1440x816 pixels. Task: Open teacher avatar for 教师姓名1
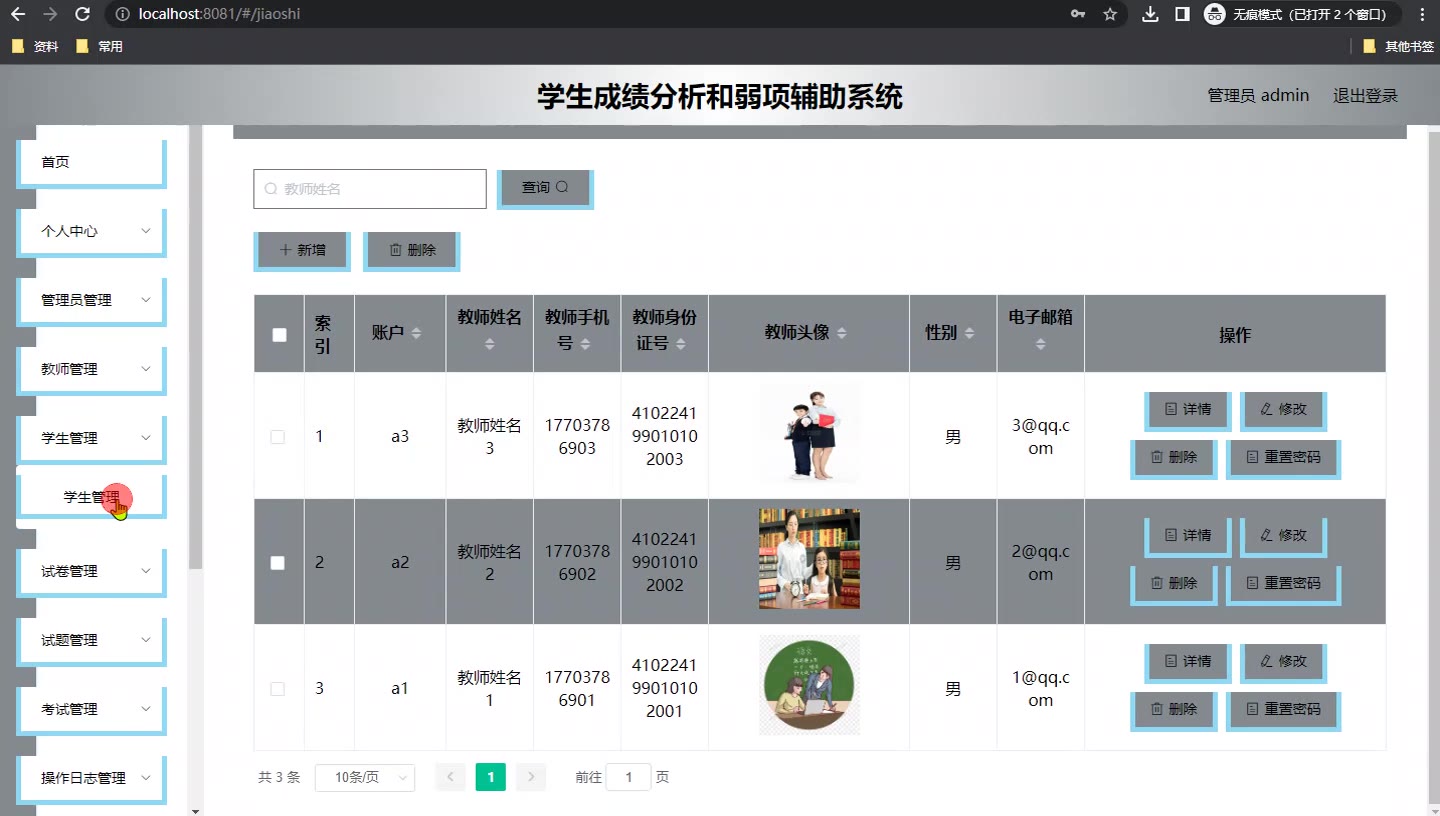tap(809, 685)
